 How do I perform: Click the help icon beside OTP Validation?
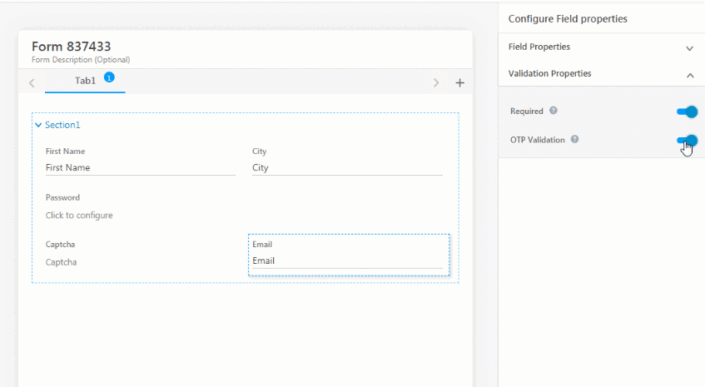coord(575,139)
